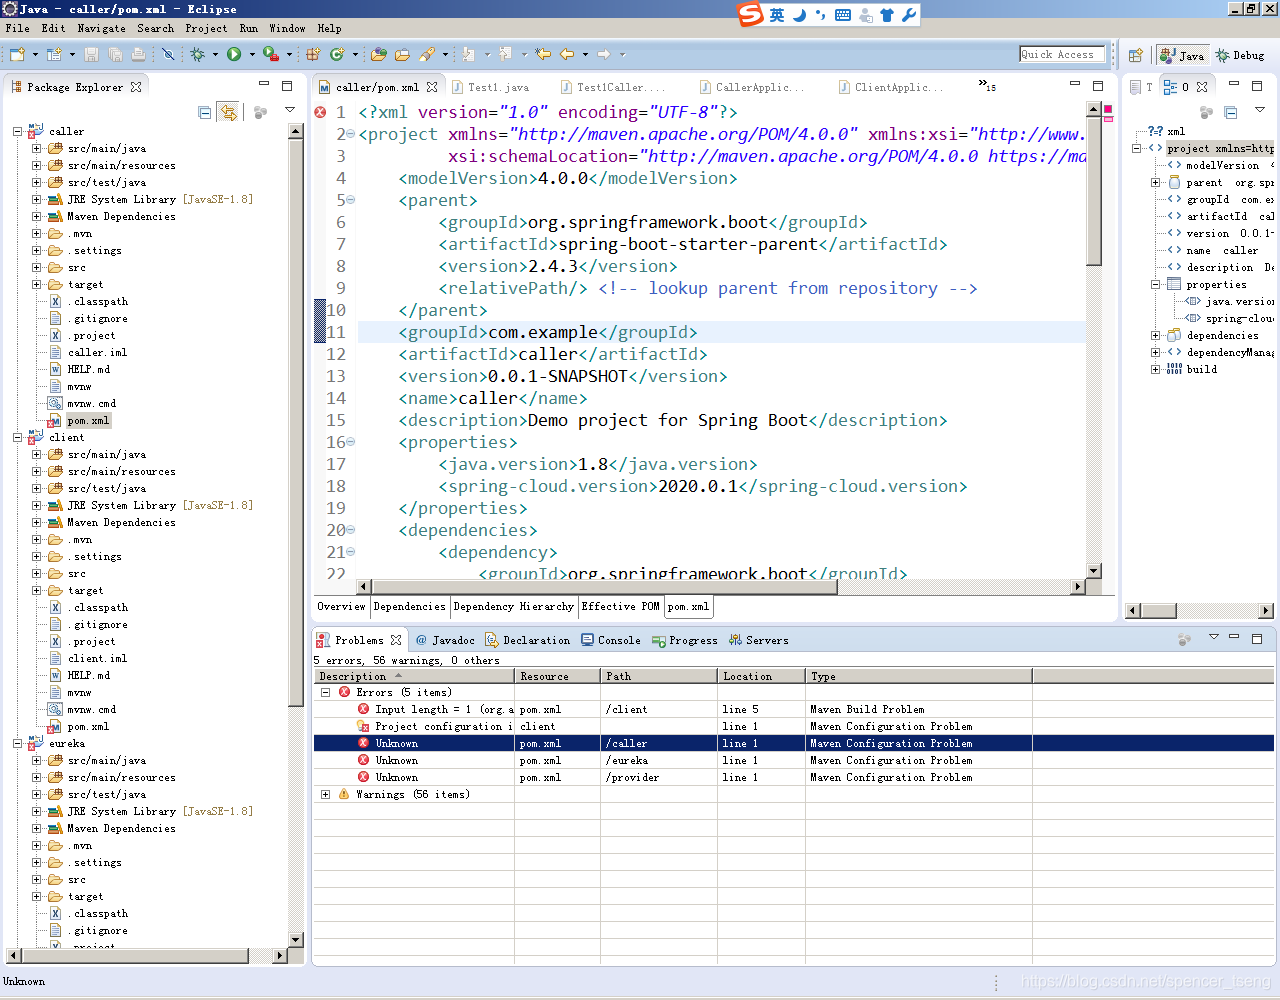The image size is (1280, 1000).
Task: Click the editor's horizontal scrollbar right arrow
Action: tap(1077, 587)
